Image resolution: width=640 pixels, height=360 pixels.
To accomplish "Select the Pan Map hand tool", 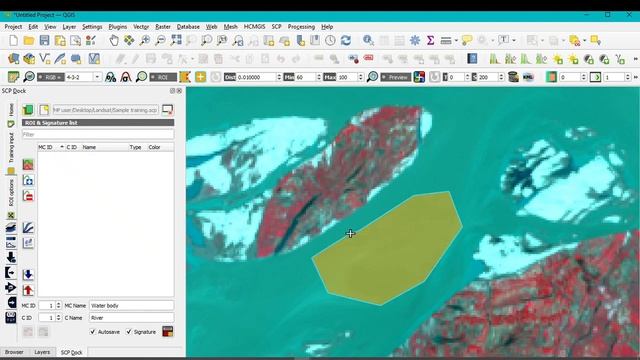I will 114,40.
